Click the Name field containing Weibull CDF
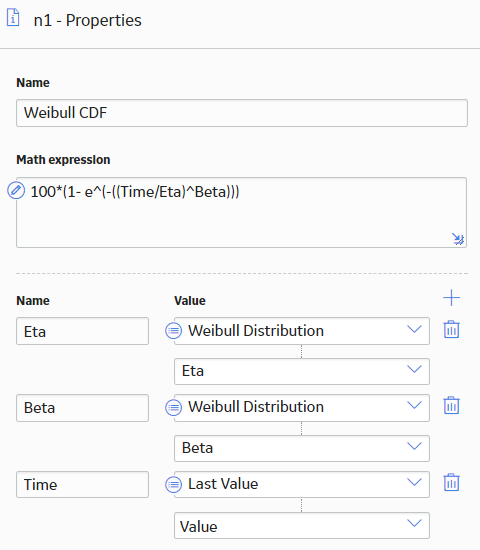The image size is (480, 550). click(242, 113)
